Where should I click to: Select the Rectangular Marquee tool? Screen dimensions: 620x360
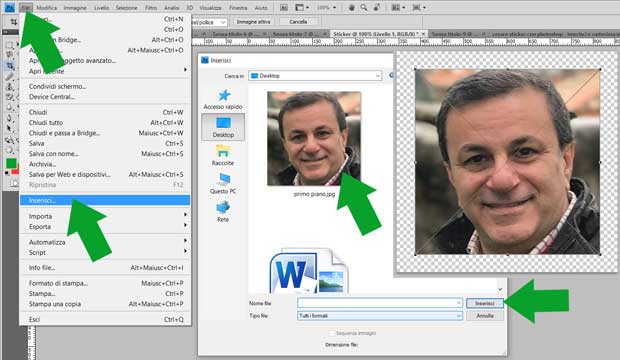[9, 45]
